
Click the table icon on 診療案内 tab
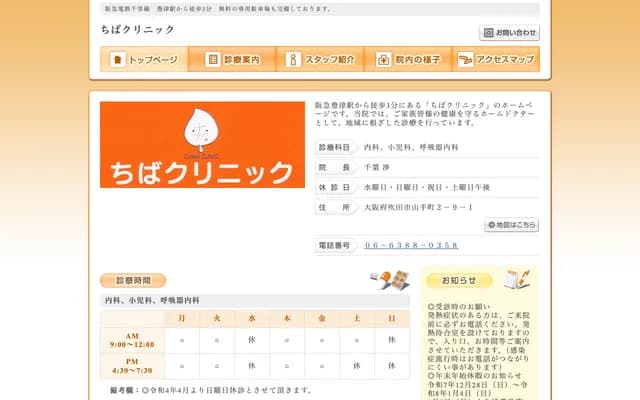pos(213,60)
